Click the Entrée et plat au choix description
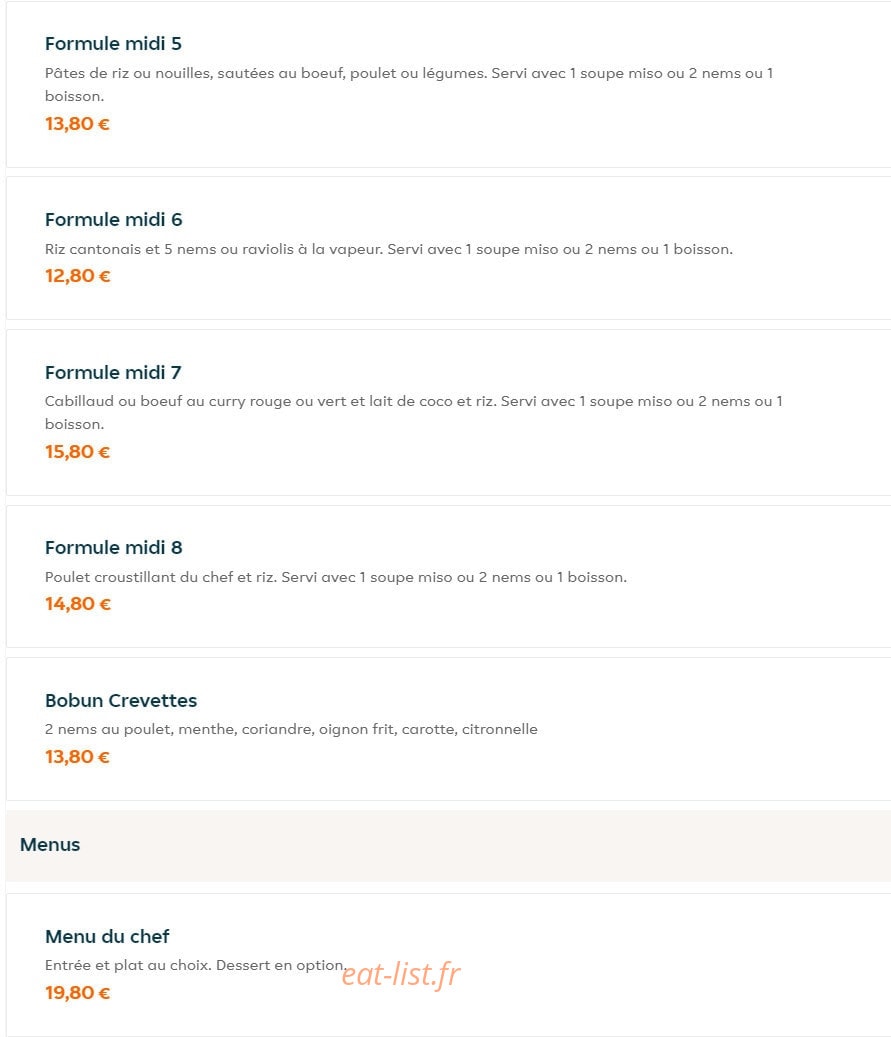The height and width of the screenshot is (1037, 891). 195,966
